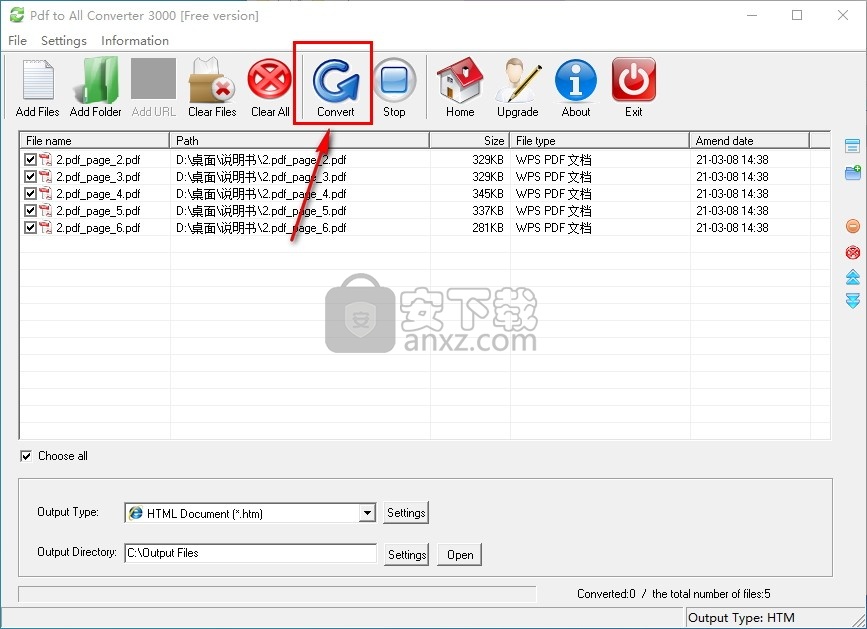Screen dimensions: 867x629
Task: Uncheck the 2.pdf_page_6.pdf checkbox
Action: click(x=30, y=228)
